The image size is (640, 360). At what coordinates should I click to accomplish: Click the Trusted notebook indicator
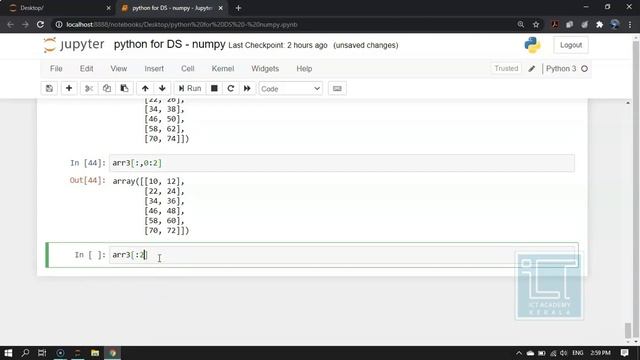pyautogui.click(x=506, y=69)
